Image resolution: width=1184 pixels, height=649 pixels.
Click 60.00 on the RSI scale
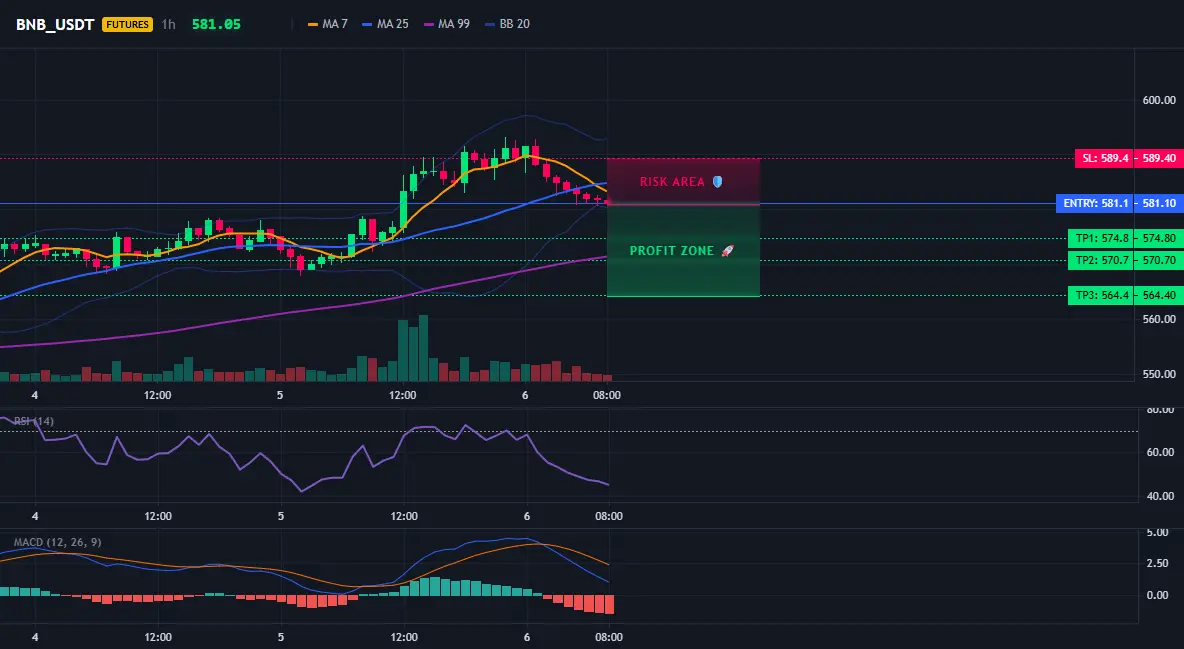(x=1161, y=452)
